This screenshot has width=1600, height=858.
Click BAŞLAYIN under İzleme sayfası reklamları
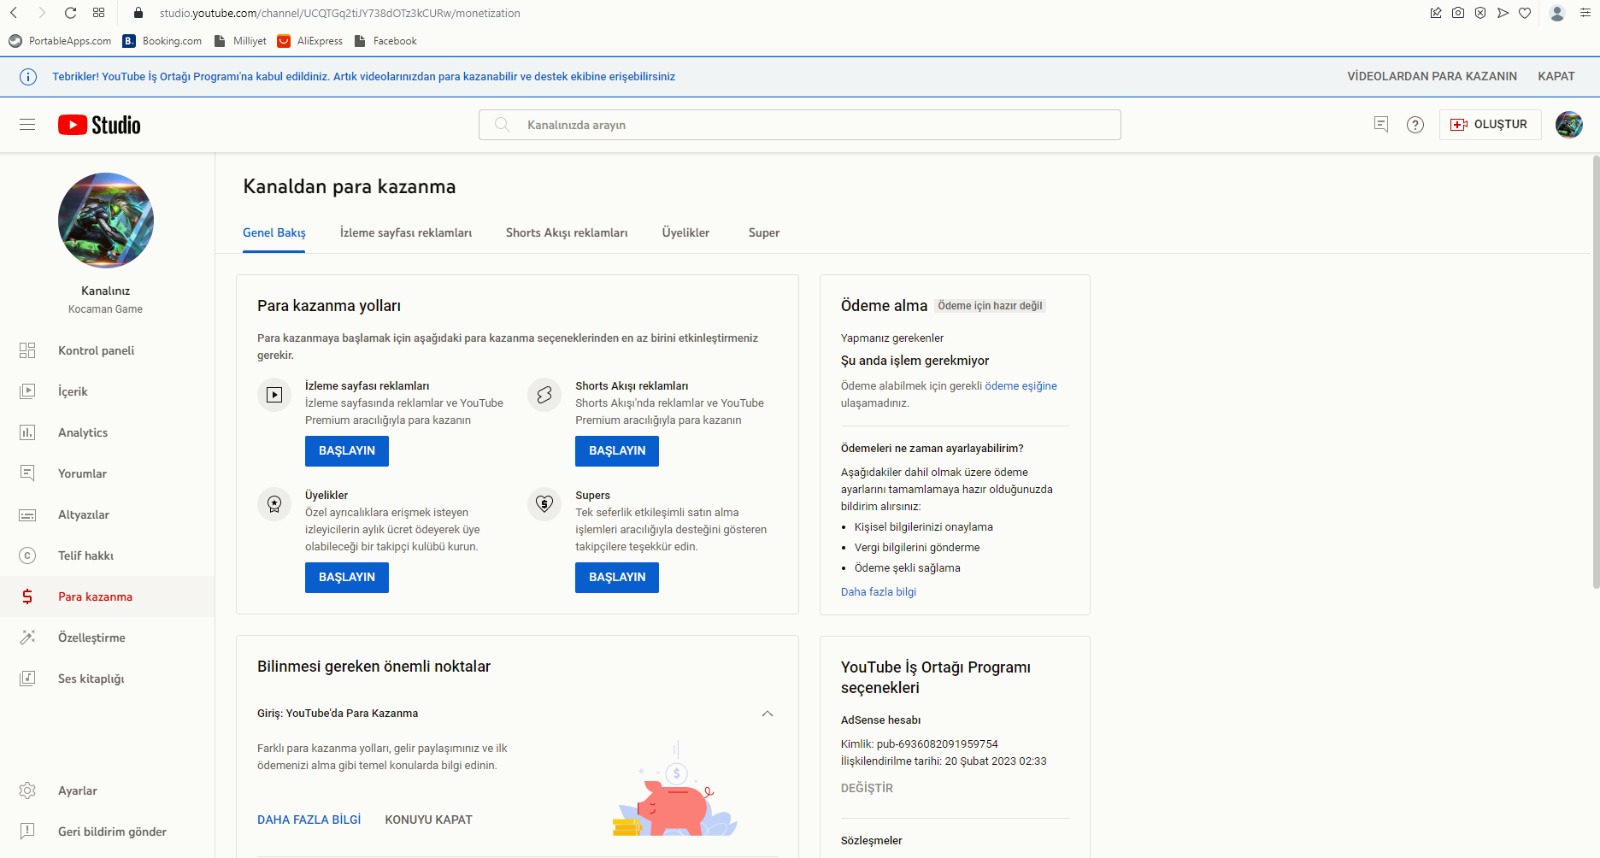[x=347, y=451]
